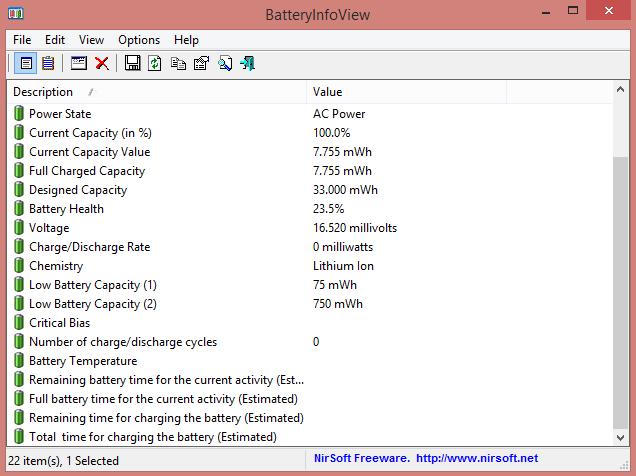Viewport: 636px width, 476px height.
Task: Close the BatteryInfoView window
Action: pyautogui.click(x=608, y=11)
